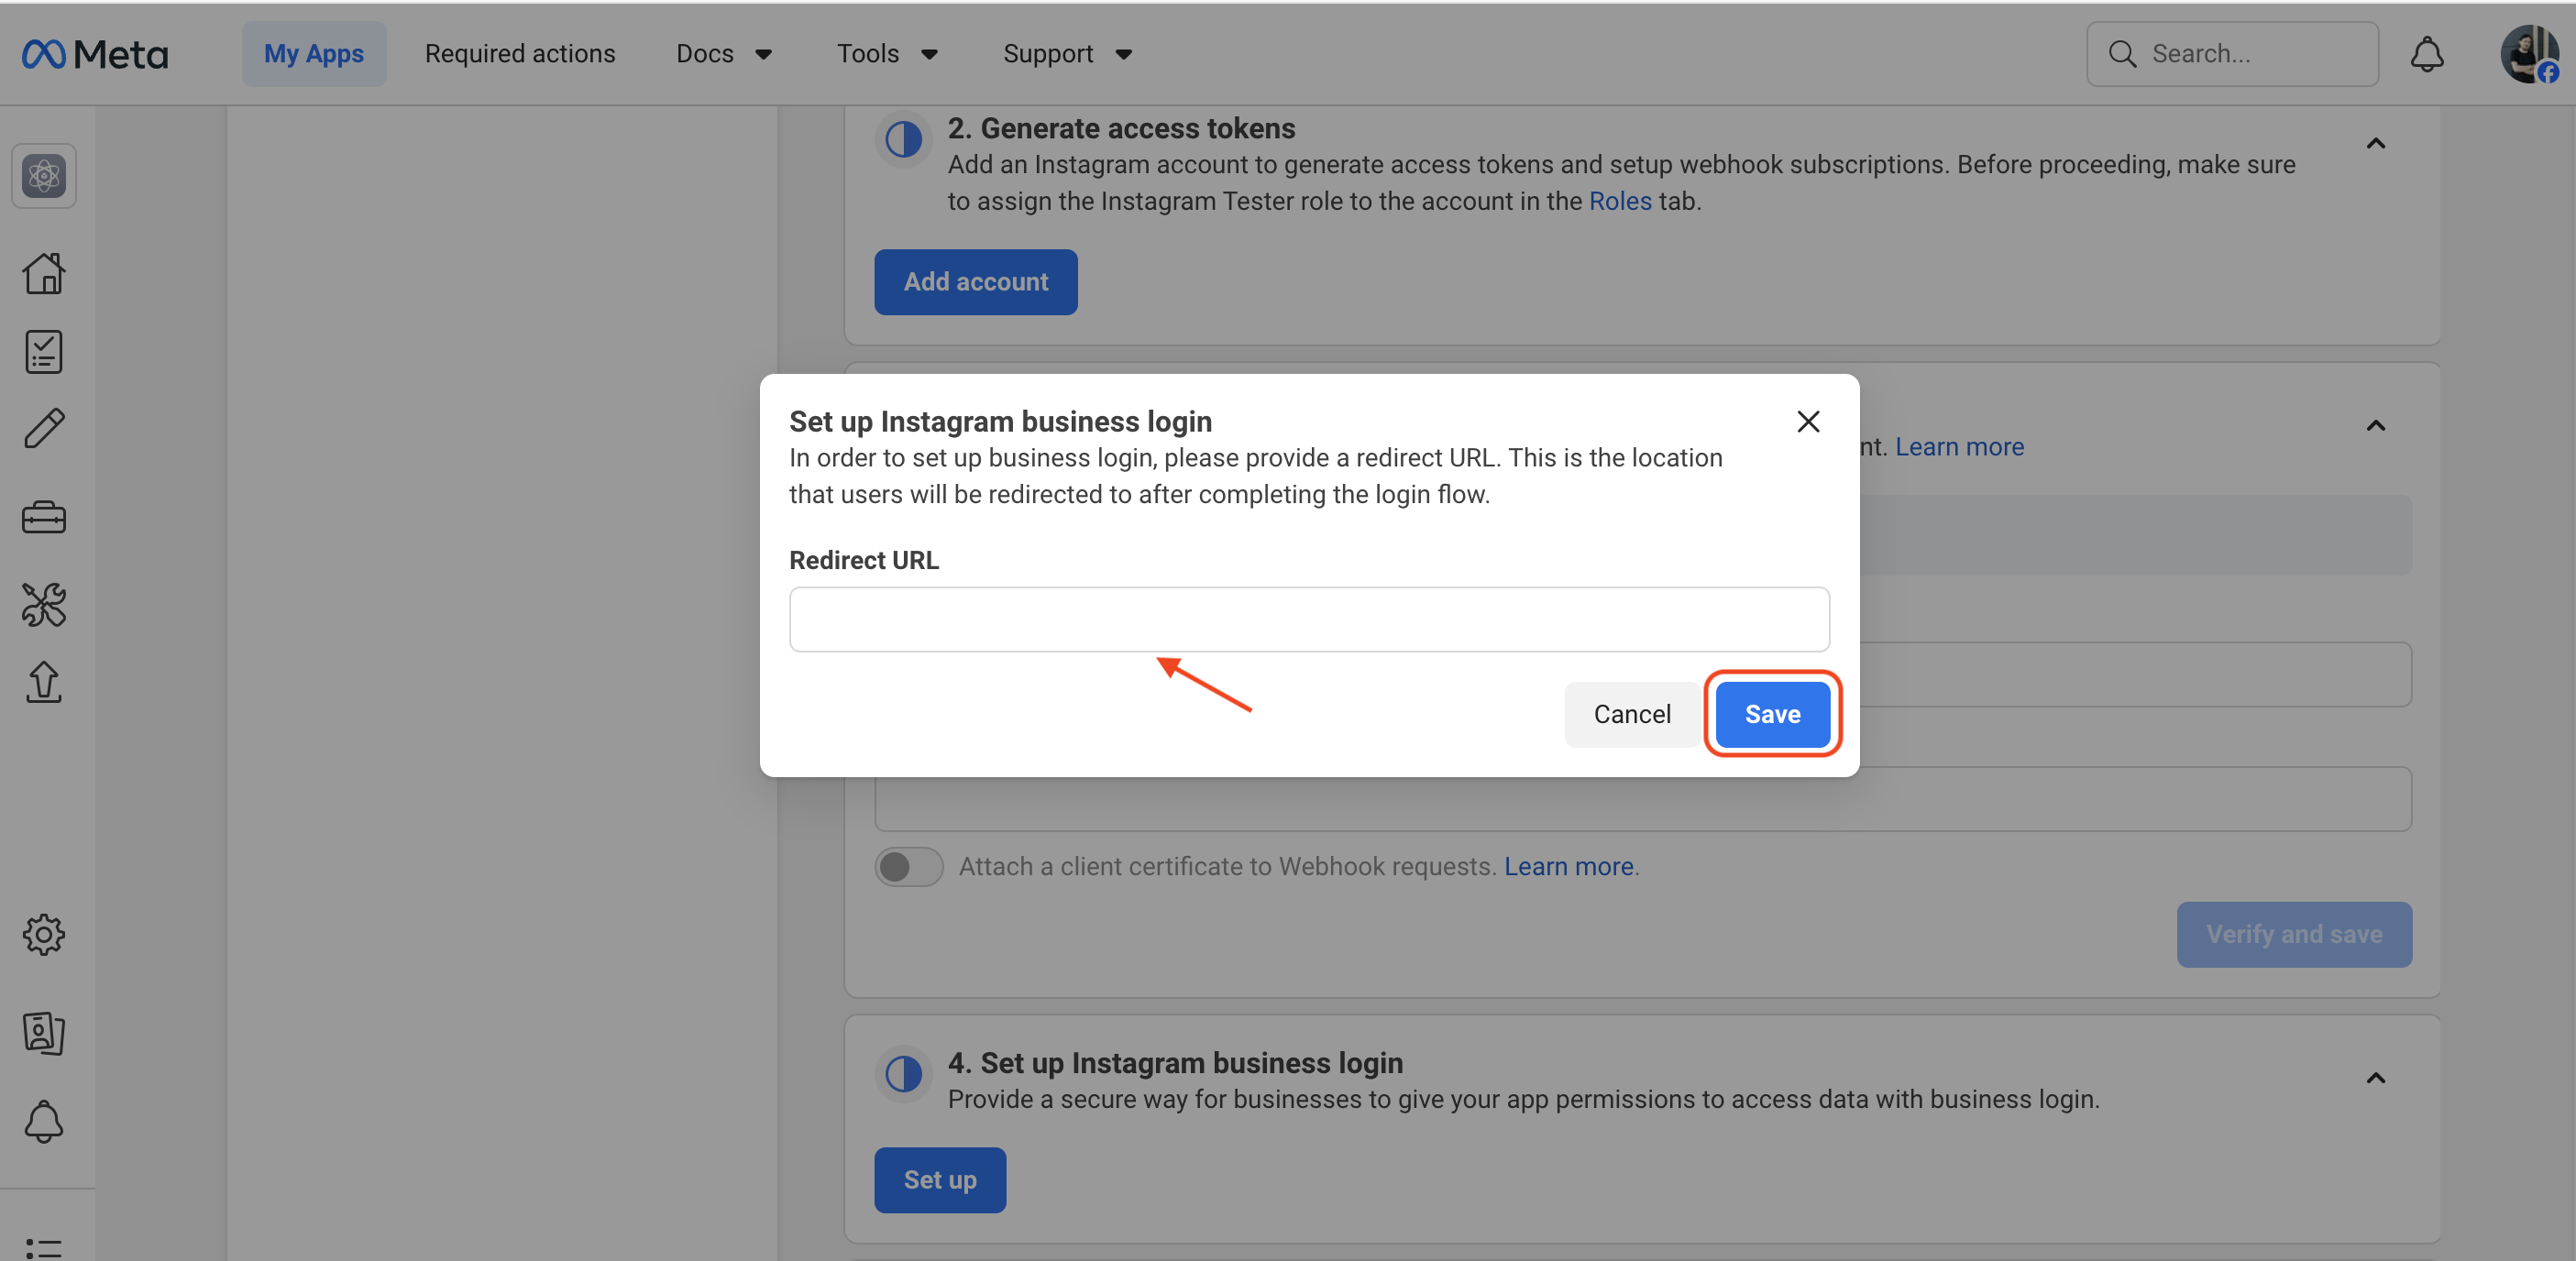
Task: Click the Save button in the dialog
Action: coord(1772,714)
